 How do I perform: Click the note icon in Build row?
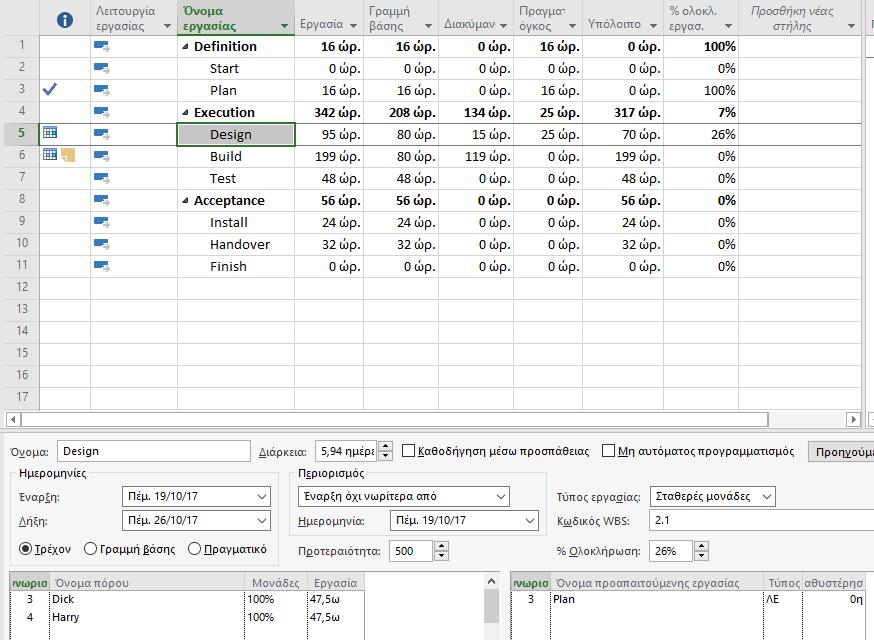(x=68, y=155)
